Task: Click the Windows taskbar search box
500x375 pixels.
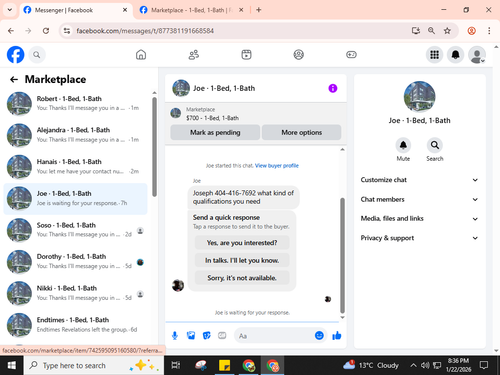Action: pyautogui.click(x=94, y=366)
